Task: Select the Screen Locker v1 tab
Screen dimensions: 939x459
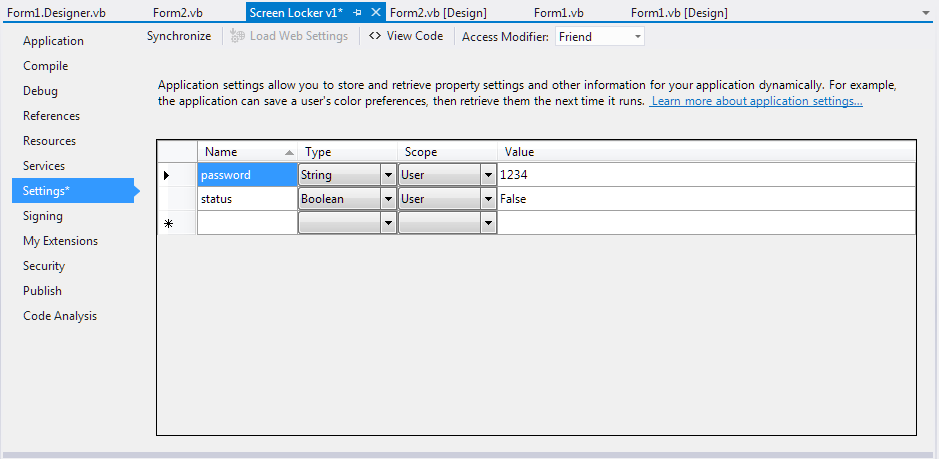Action: [296, 13]
